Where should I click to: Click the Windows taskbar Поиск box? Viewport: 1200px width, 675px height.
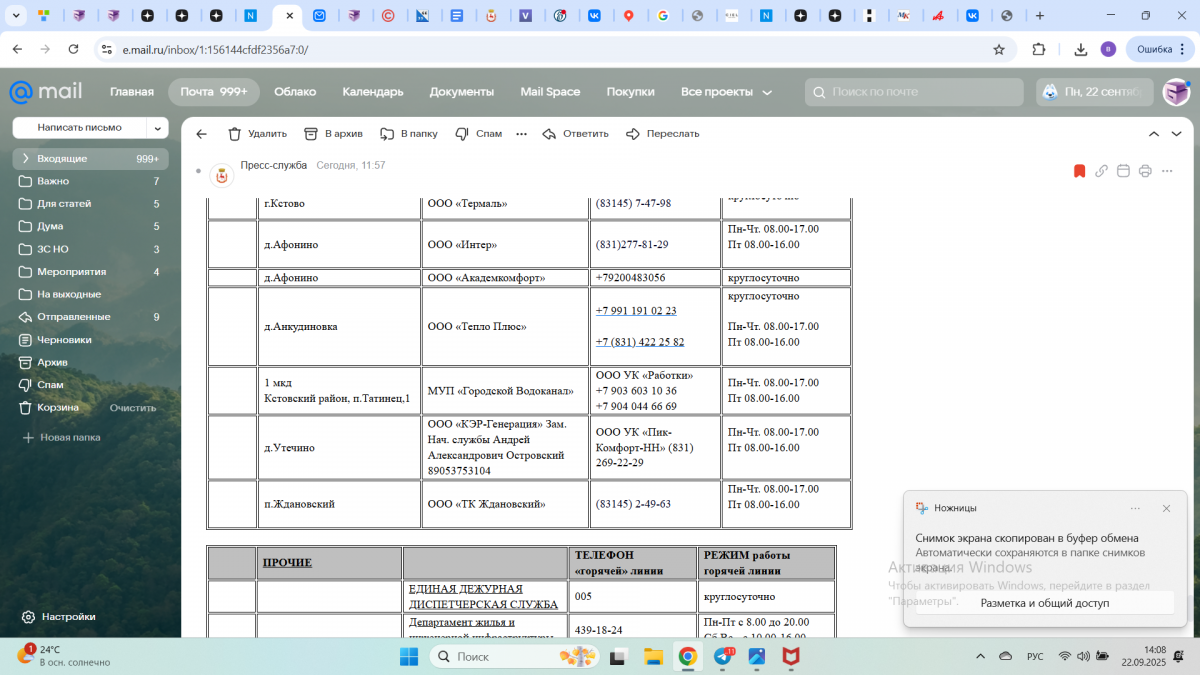tap(513, 656)
